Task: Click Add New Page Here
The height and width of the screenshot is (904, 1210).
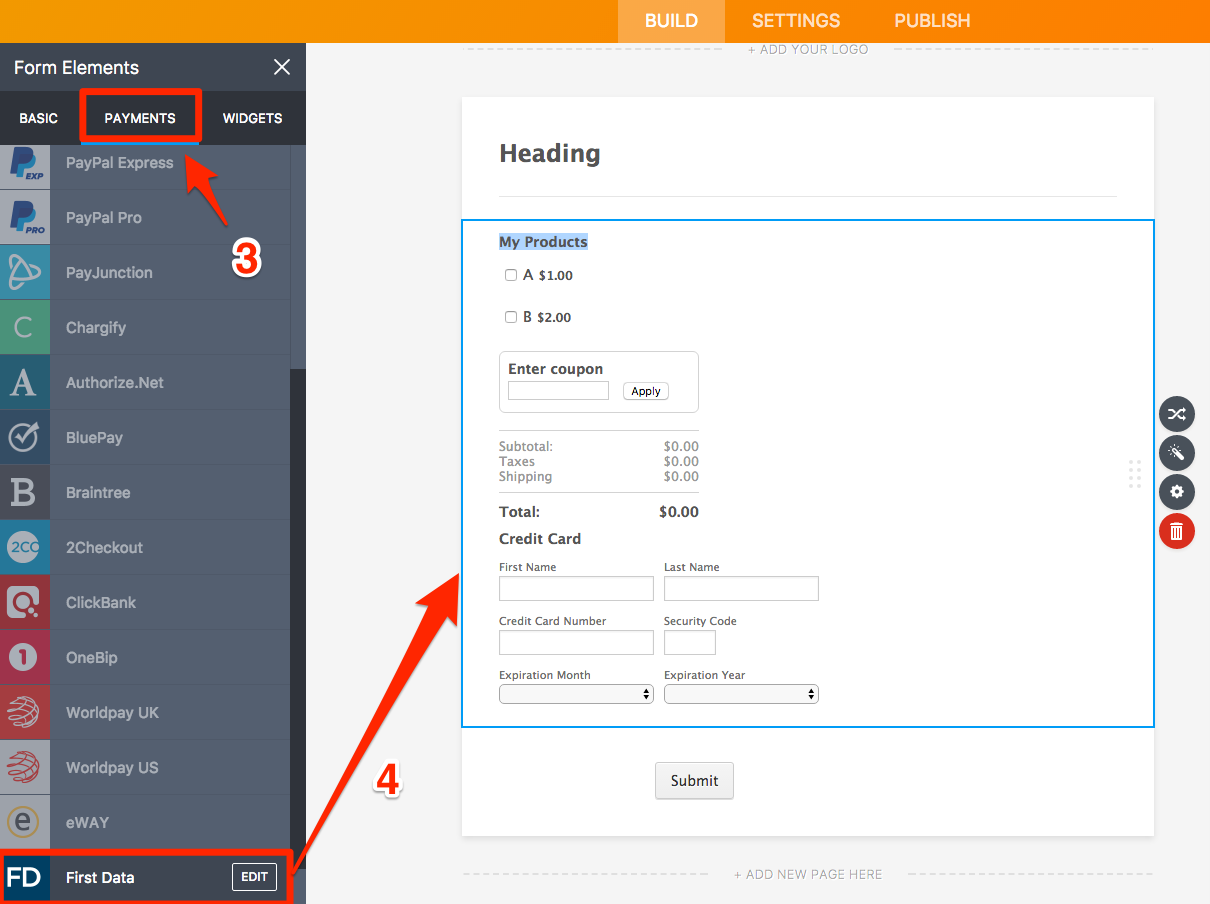Action: (808, 874)
